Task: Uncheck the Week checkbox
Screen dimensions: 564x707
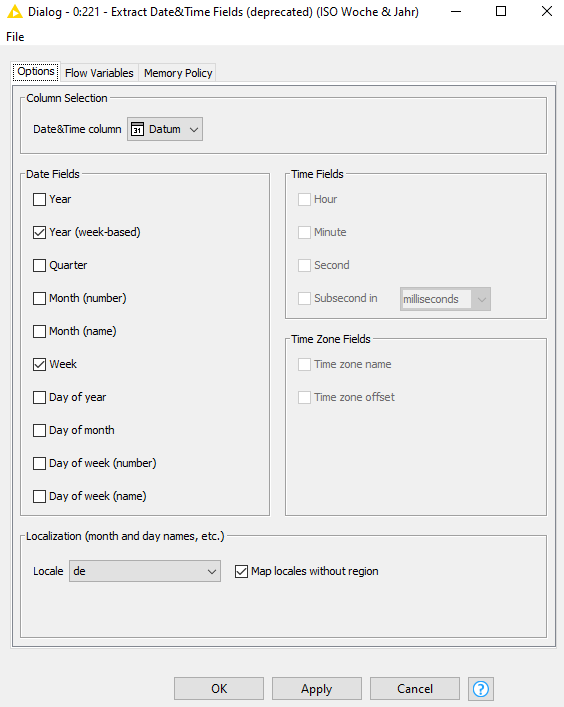Action: pos(40,364)
